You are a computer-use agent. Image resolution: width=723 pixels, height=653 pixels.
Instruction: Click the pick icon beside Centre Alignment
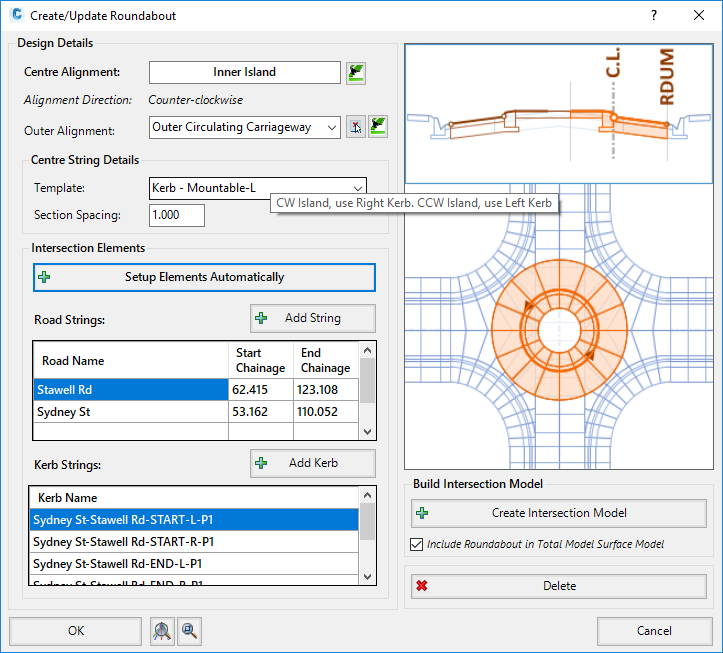coord(356,73)
